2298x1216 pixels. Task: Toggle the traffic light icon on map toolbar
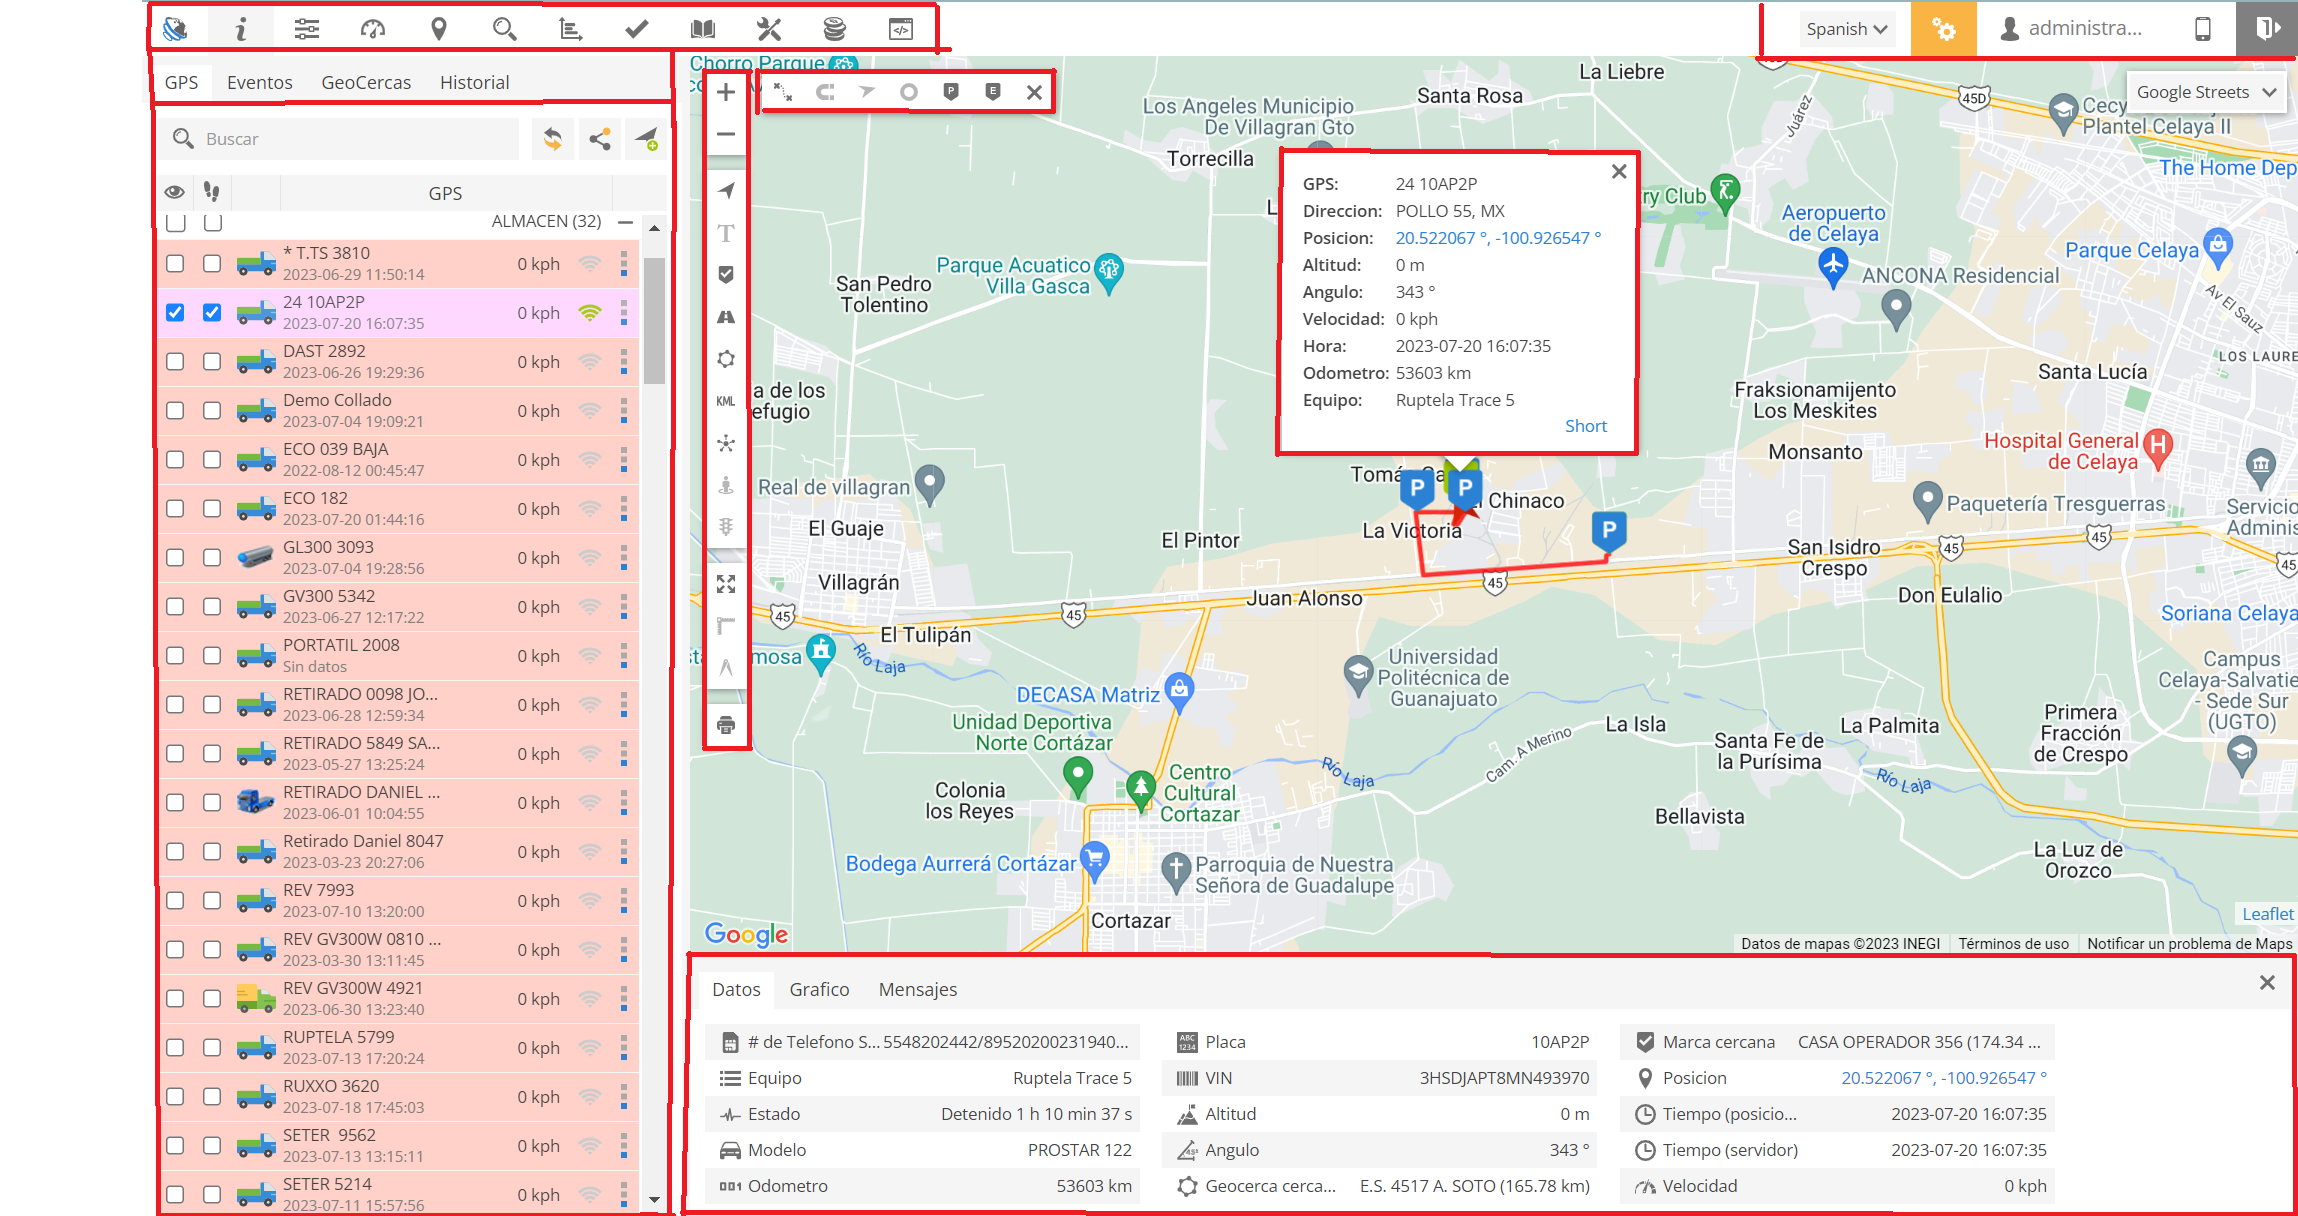pos(726,526)
